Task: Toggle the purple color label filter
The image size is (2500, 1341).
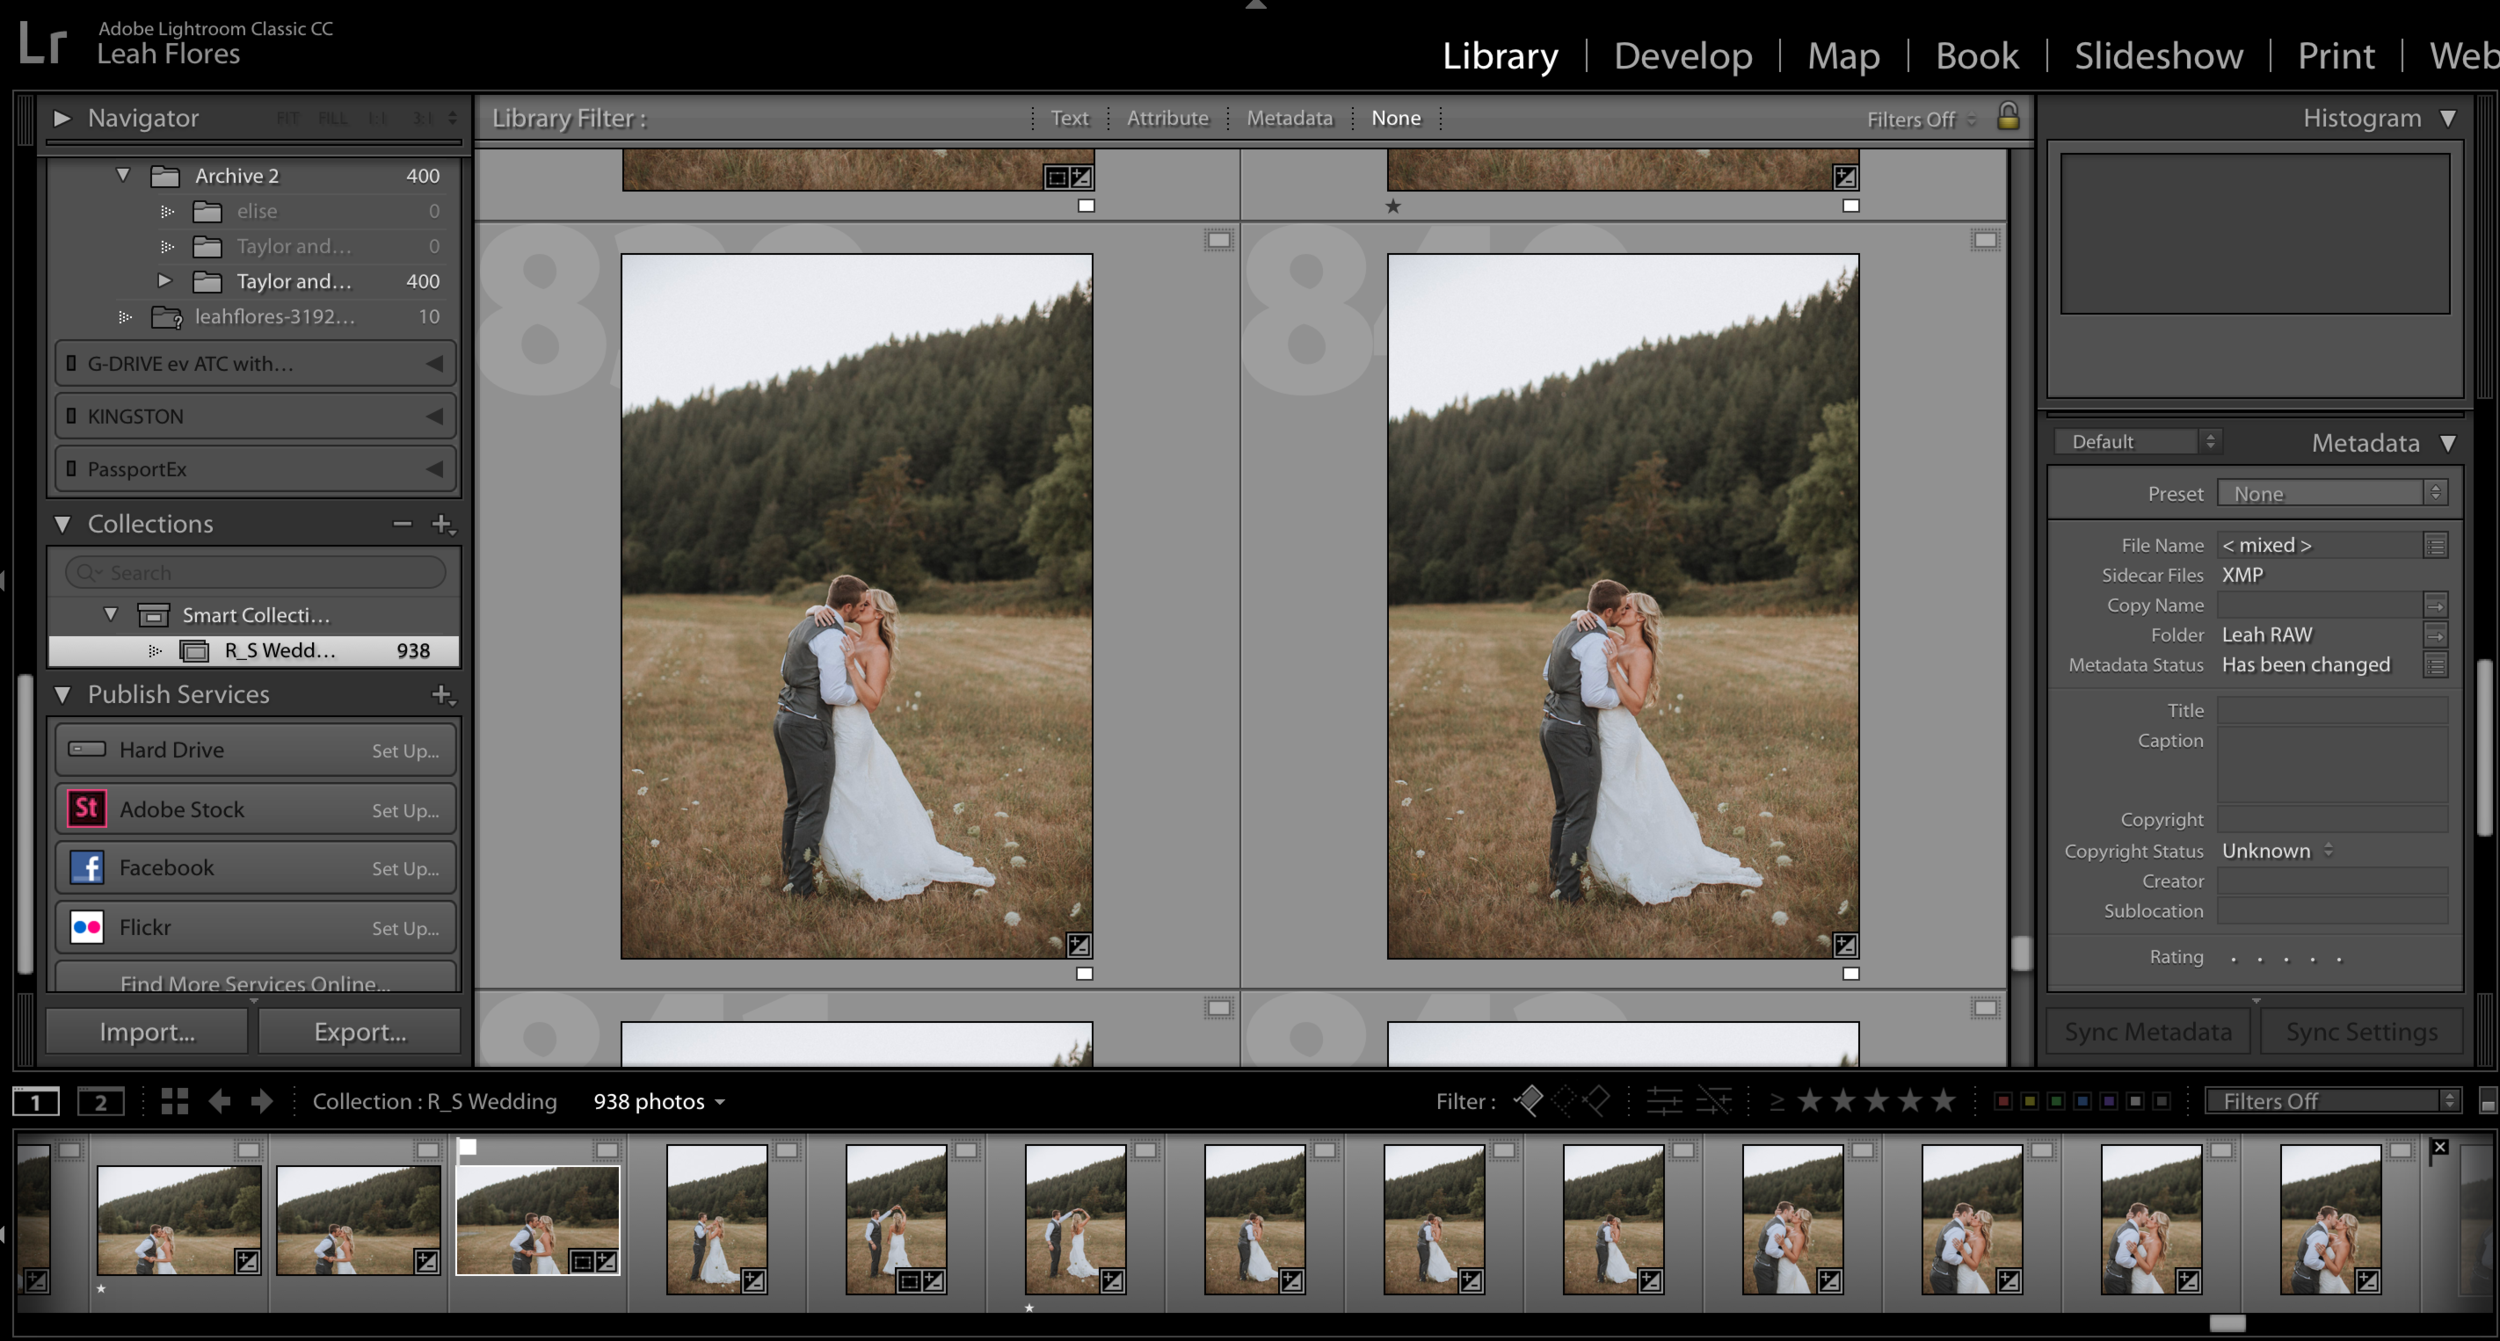Action: point(2109,1101)
